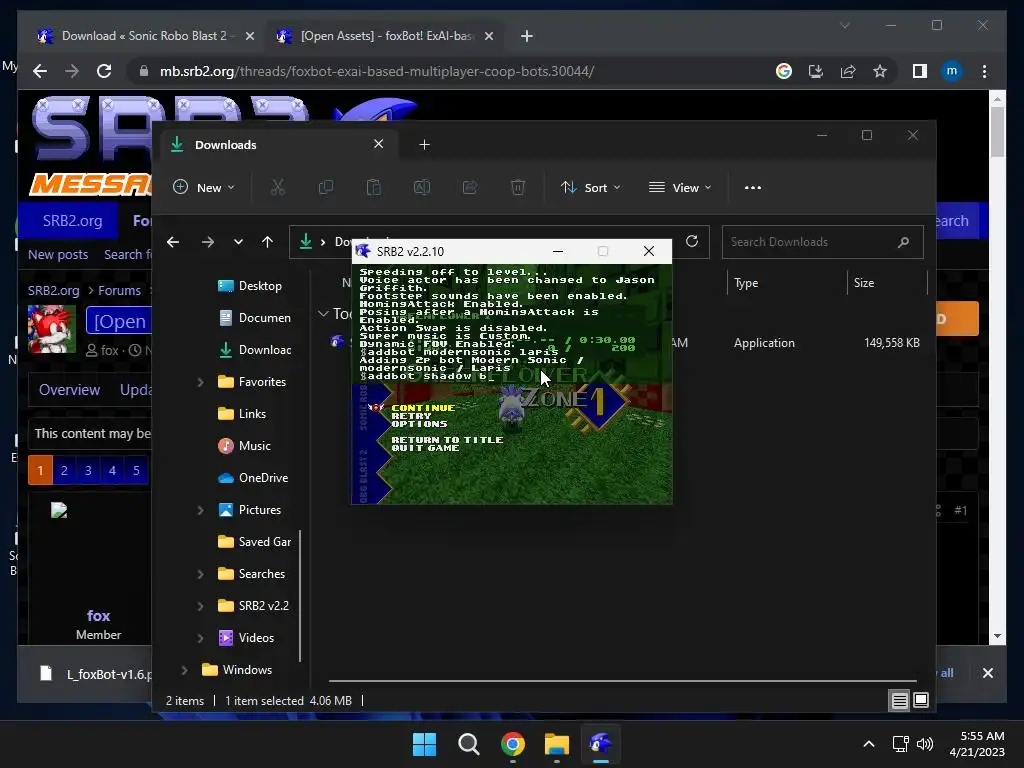The width and height of the screenshot is (1024, 768).
Task: Add a new File Explorer tab
Action: pos(424,145)
